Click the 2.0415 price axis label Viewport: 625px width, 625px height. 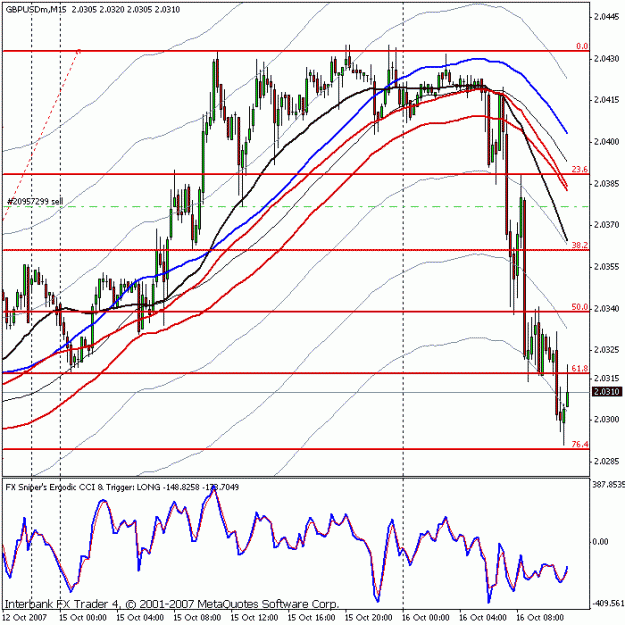[x=607, y=100]
